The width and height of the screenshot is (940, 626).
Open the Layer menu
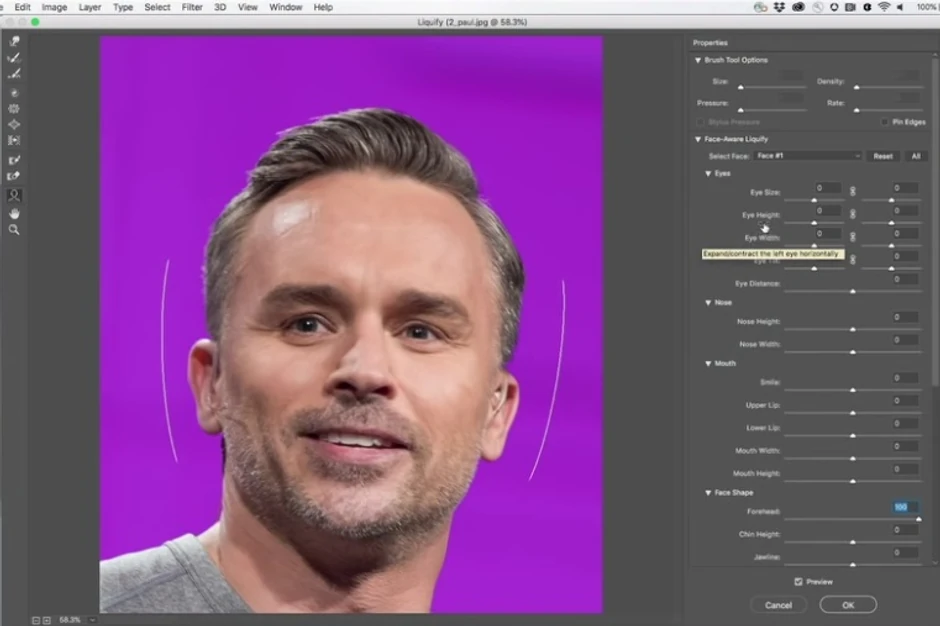[x=90, y=7]
